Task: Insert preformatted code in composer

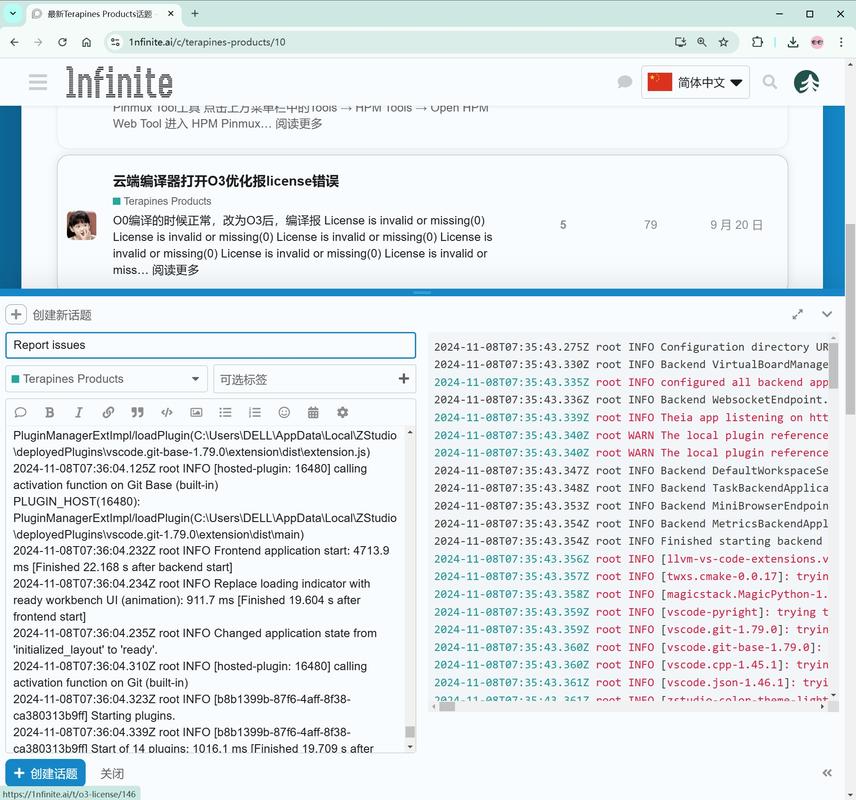Action: click(167, 412)
